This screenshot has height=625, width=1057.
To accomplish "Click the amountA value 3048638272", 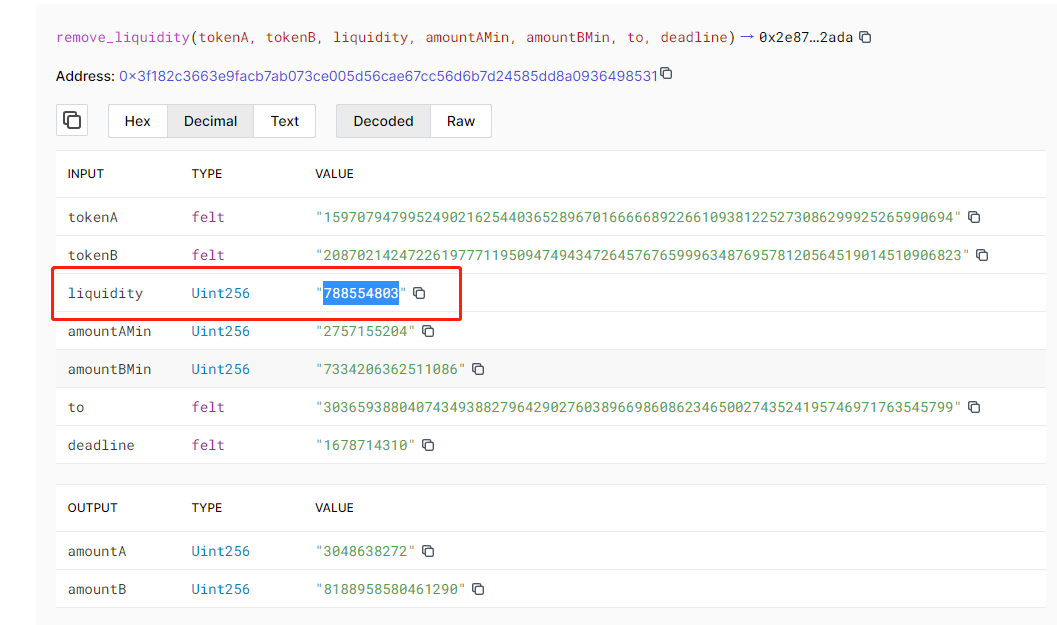I will coord(365,551).
